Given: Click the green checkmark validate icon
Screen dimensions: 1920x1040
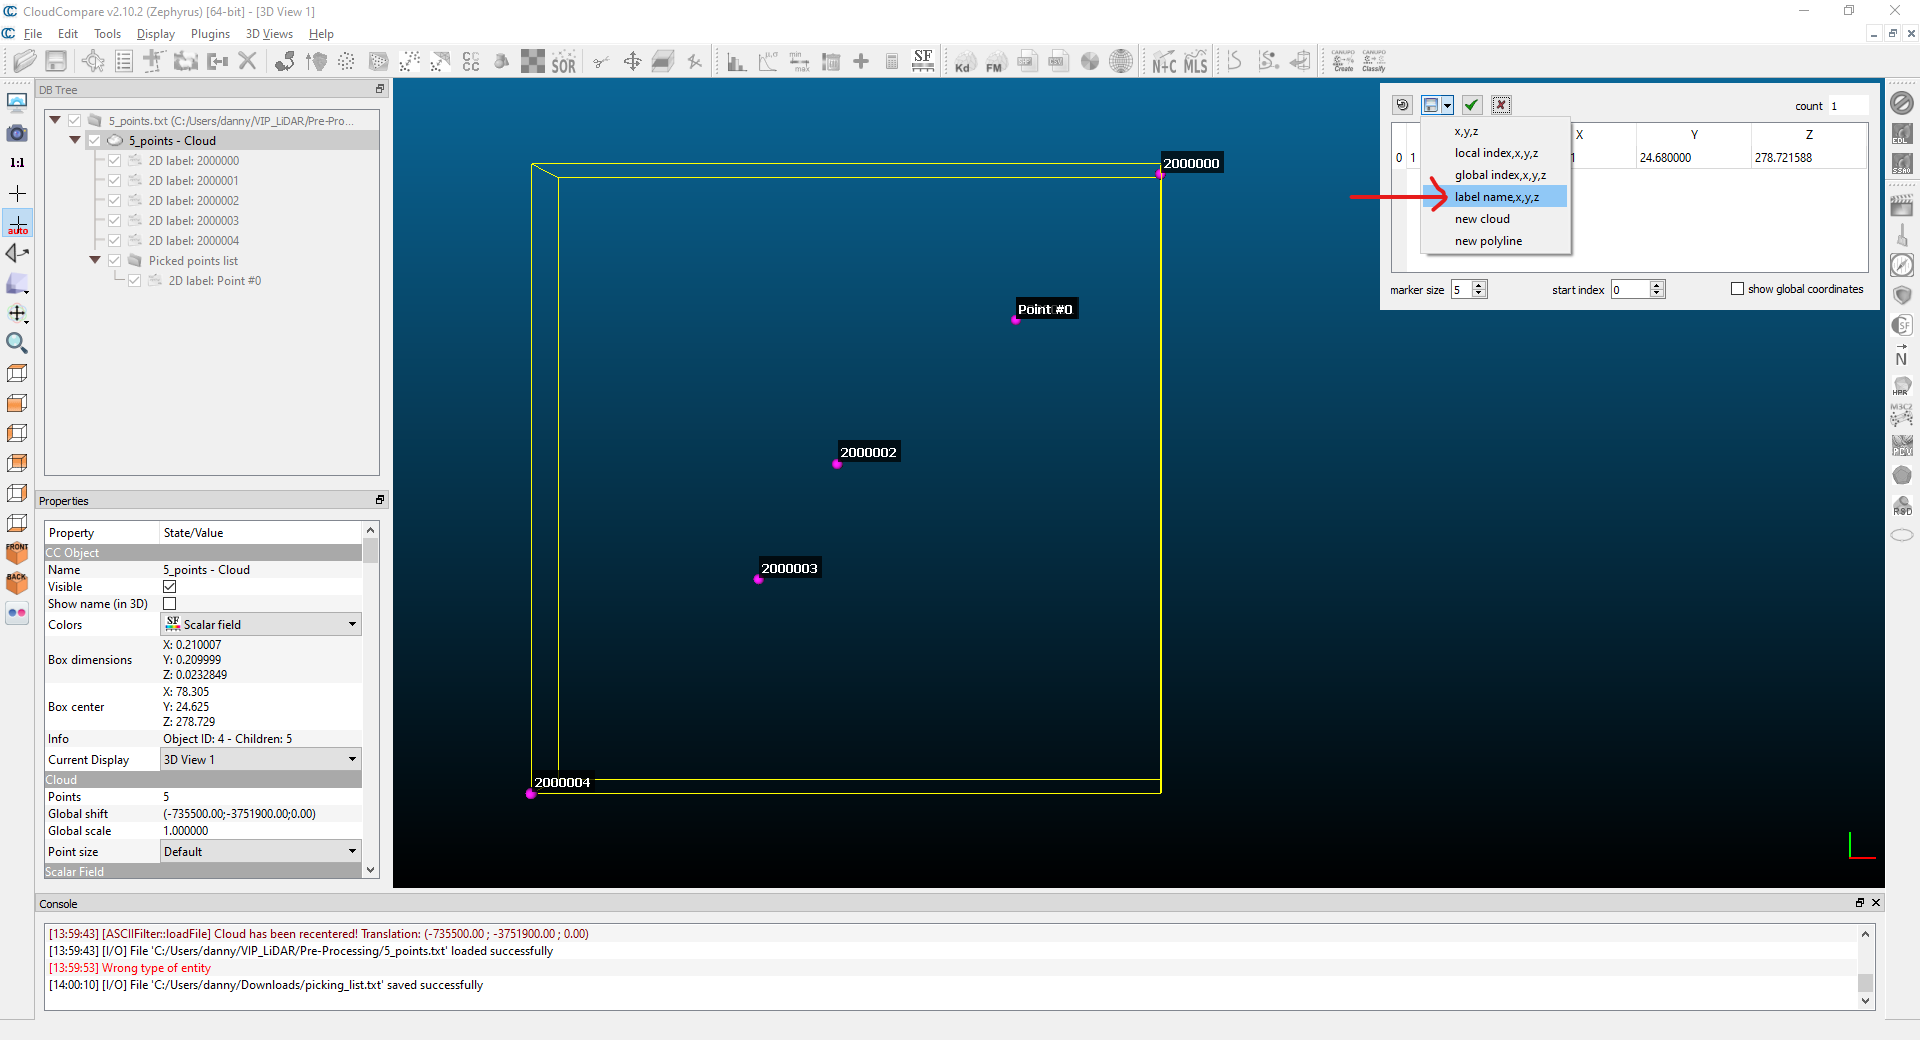Looking at the screenshot, I should click(1471, 105).
